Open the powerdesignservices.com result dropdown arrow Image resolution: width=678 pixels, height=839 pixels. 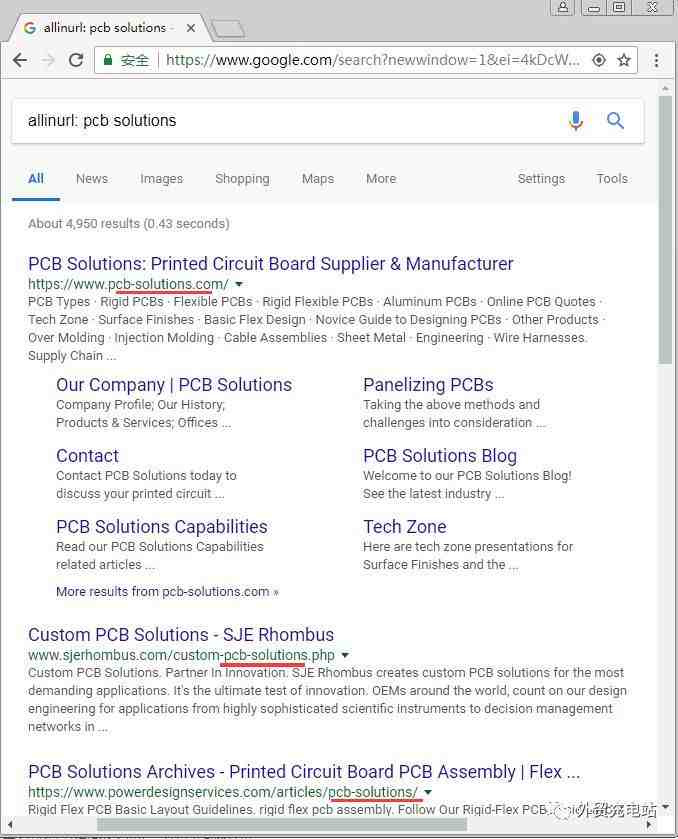pos(428,792)
